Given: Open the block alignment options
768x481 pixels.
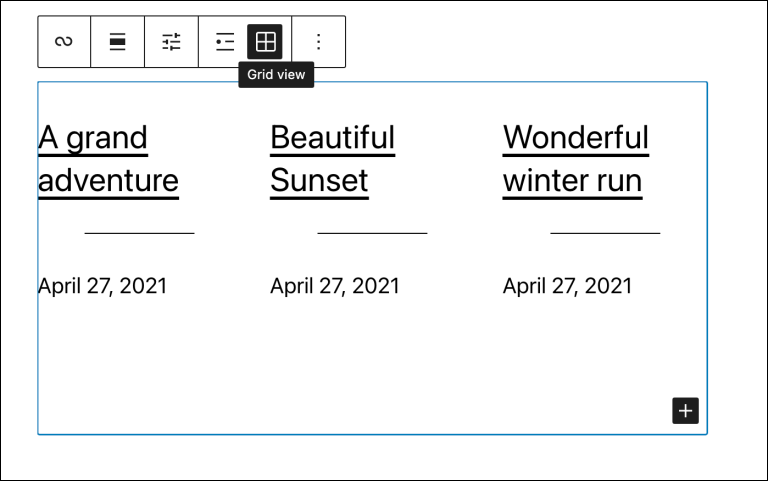Looking at the screenshot, I should point(118,42).
